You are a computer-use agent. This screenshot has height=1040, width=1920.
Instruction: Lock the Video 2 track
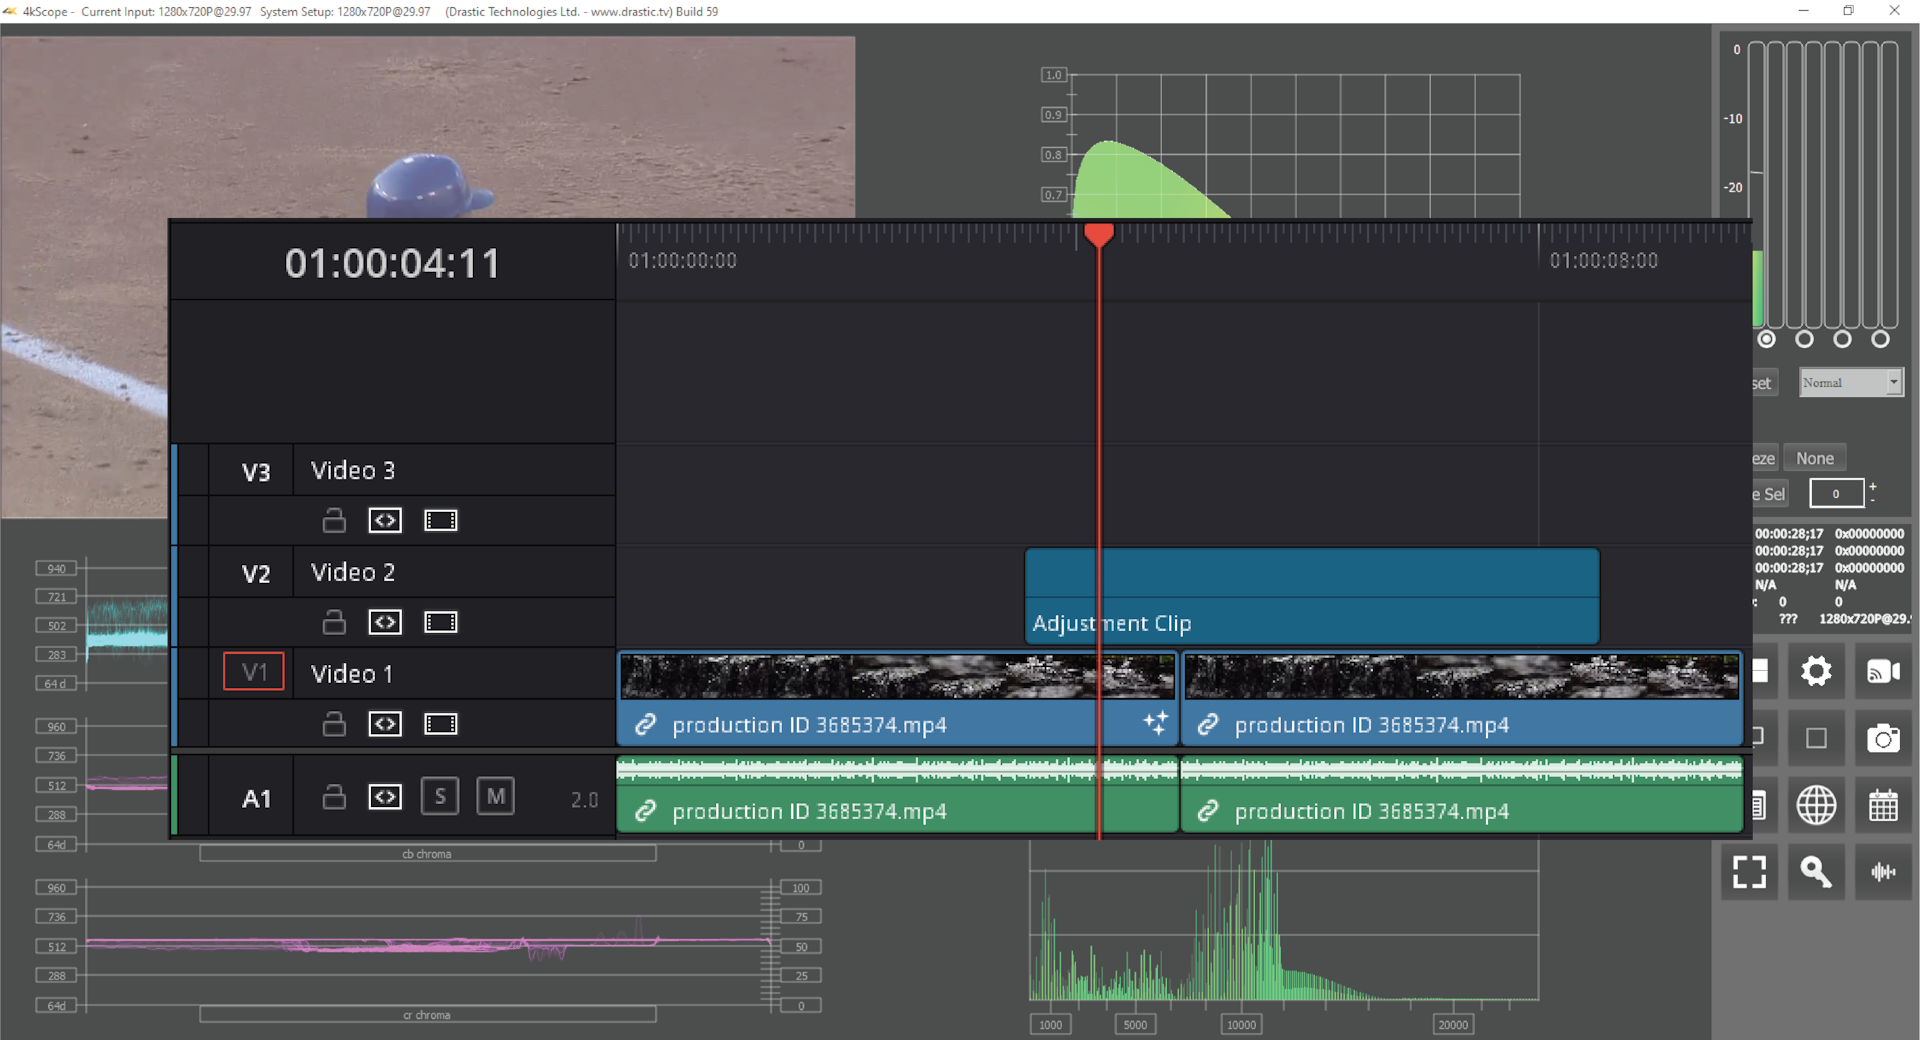coord(334,622)
